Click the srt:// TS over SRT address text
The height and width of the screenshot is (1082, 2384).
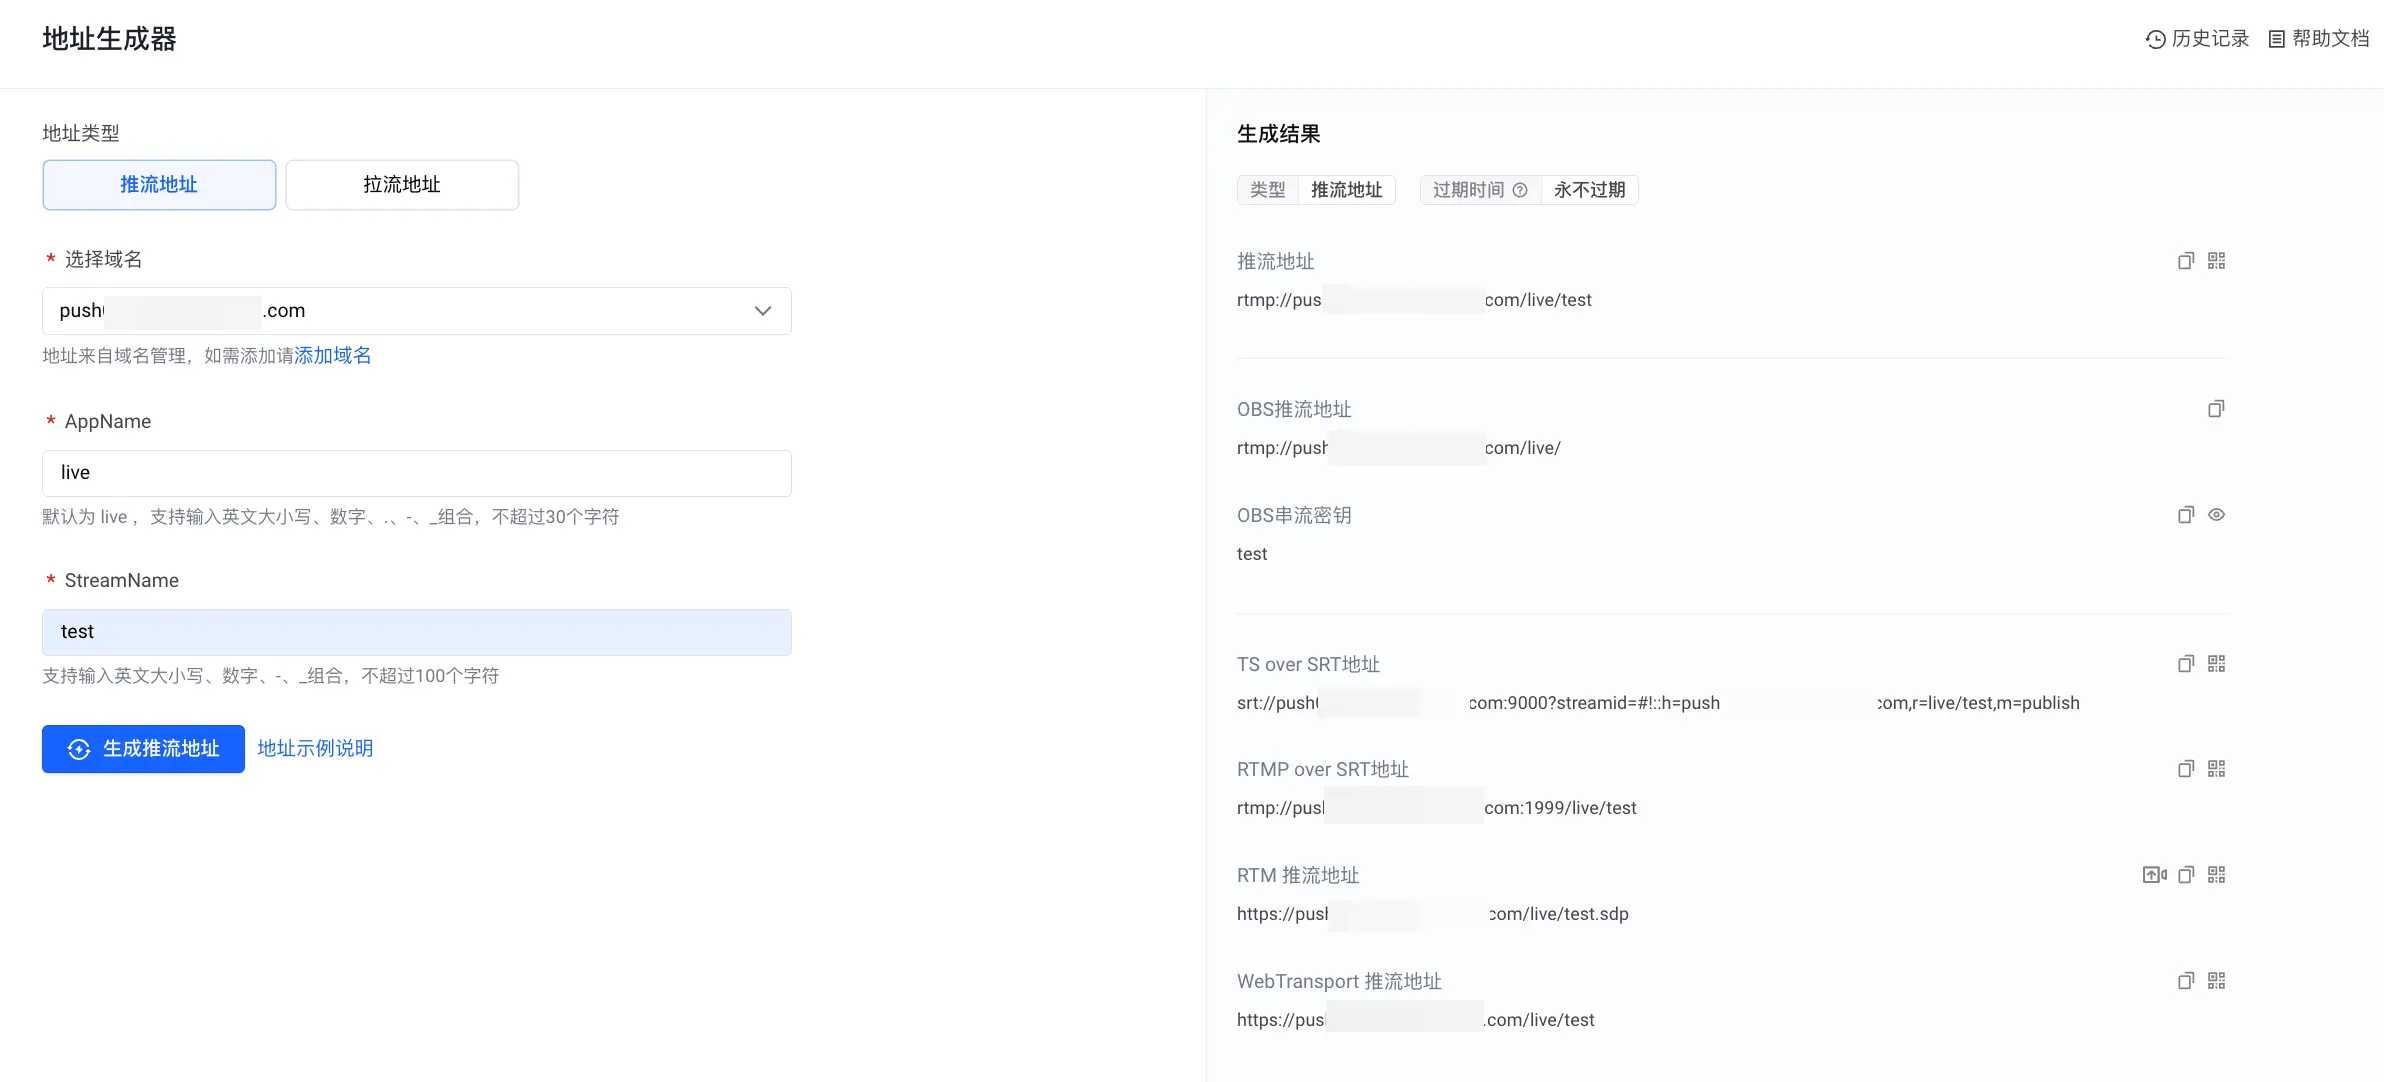1658,703
